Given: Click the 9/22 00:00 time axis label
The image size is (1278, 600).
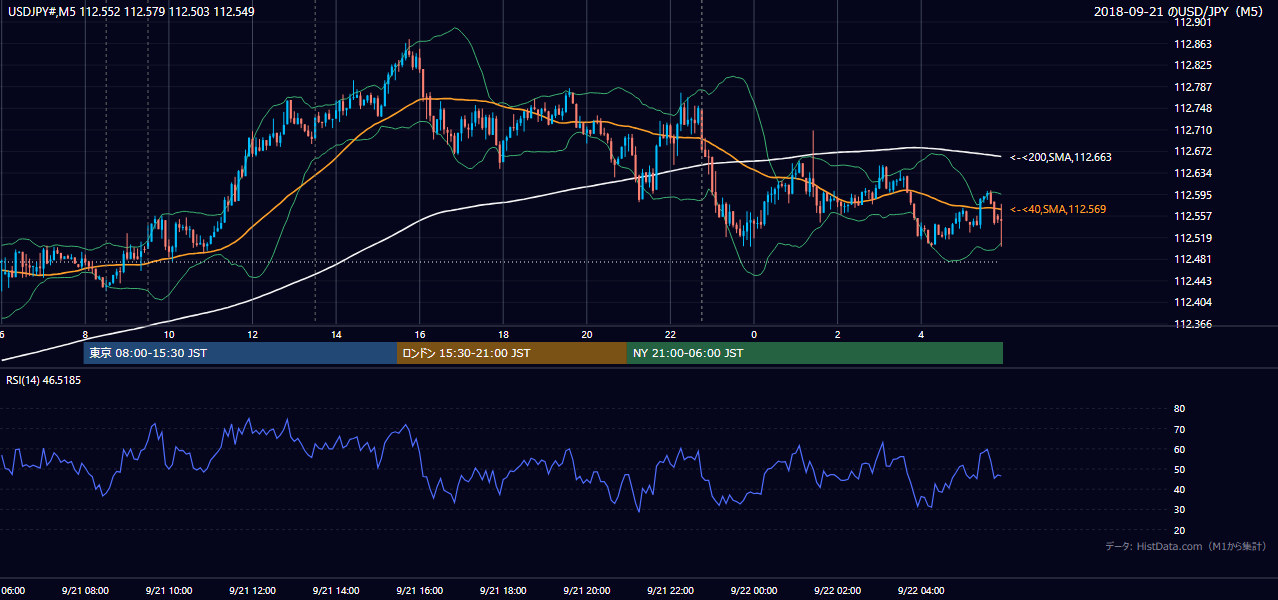Looking at the screenshot, I should 754,591.
